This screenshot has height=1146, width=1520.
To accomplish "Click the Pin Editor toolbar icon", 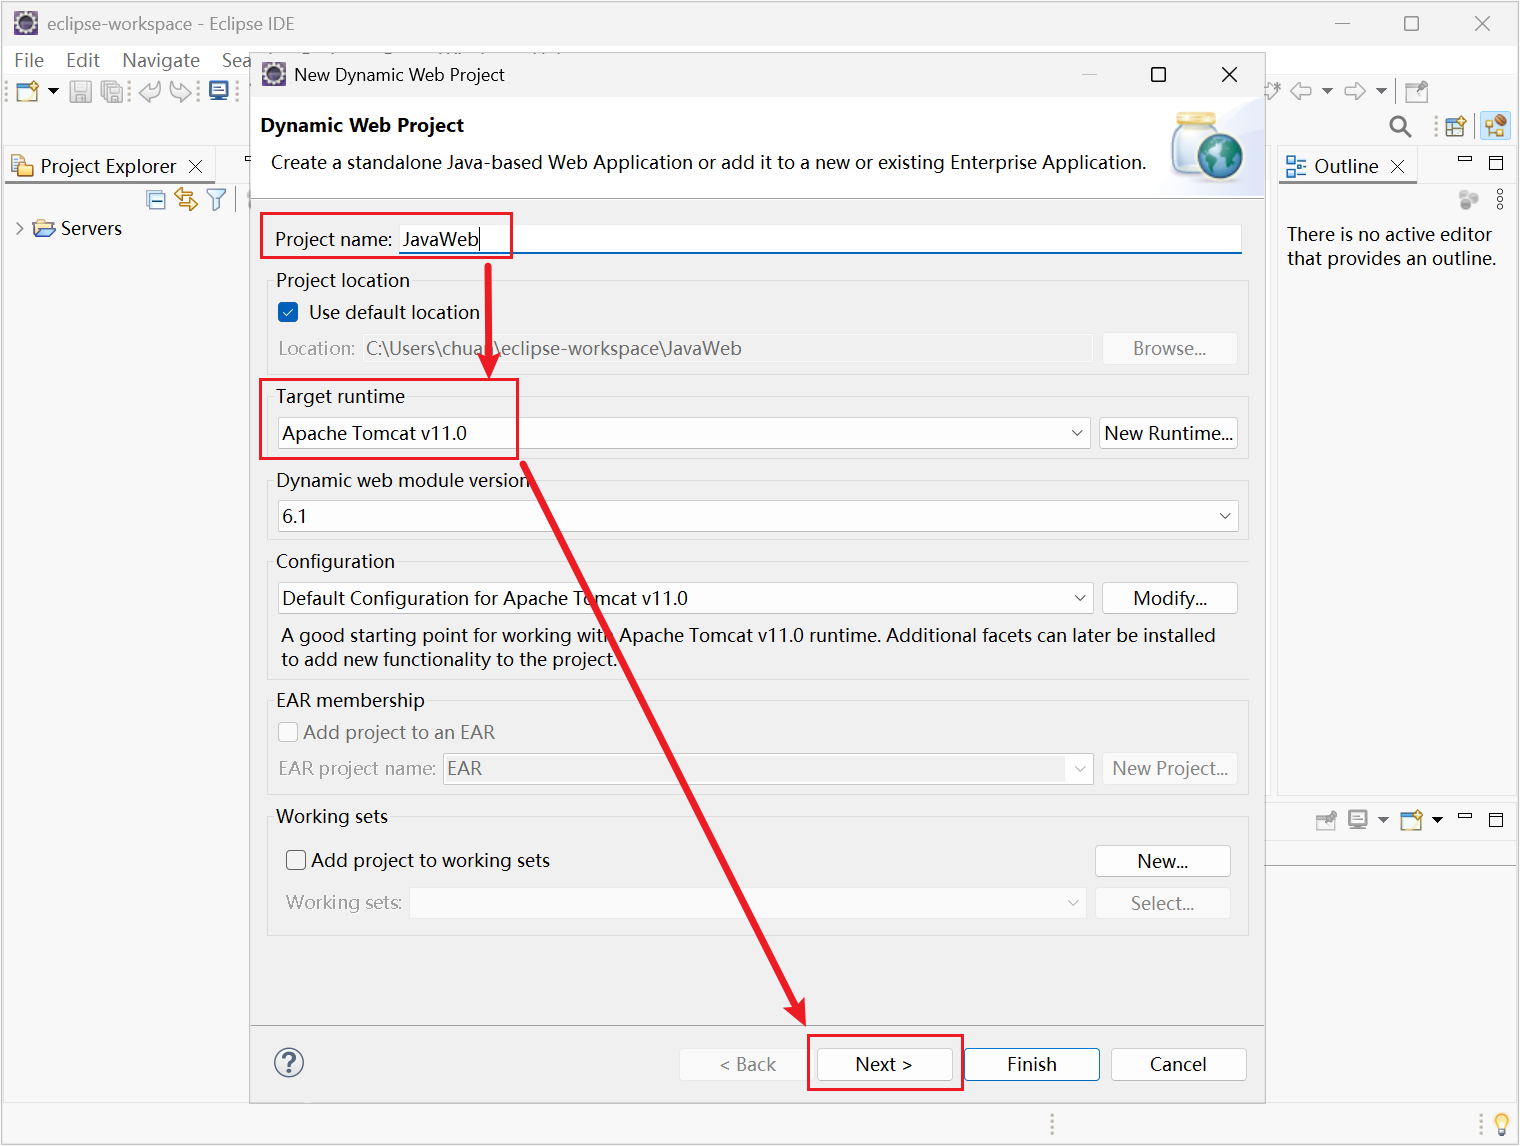I will click(1416, 92).
